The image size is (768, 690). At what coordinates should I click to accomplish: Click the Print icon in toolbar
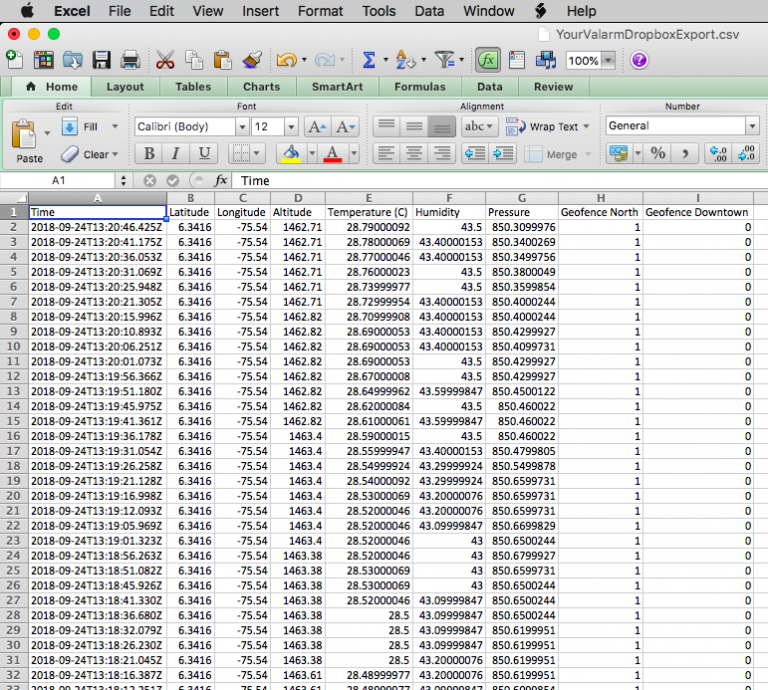(x=130, y=60)
